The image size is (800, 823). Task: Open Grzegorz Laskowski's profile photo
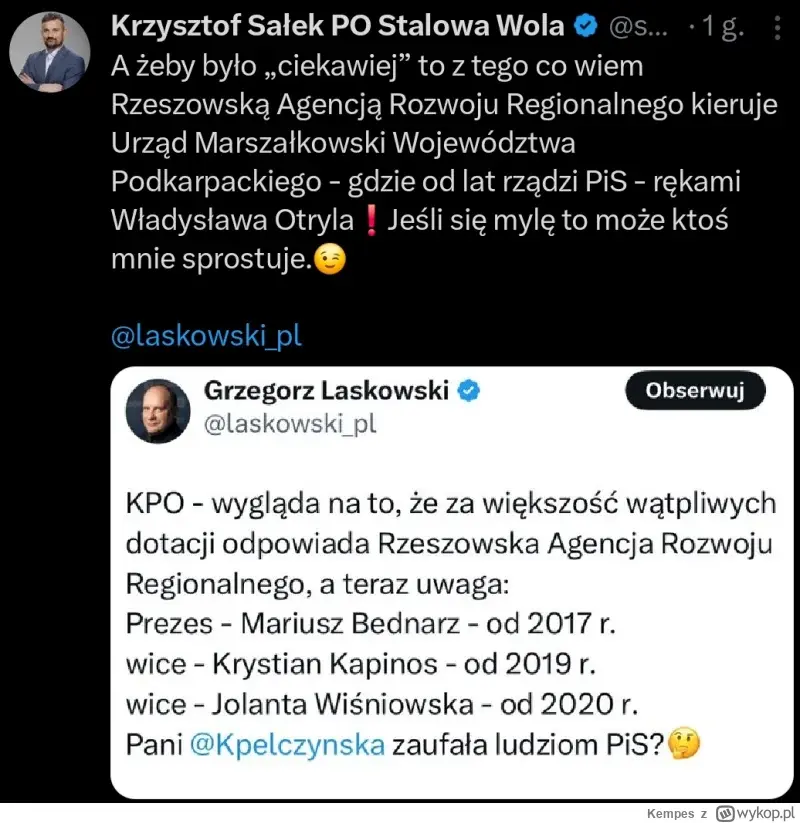158,410
